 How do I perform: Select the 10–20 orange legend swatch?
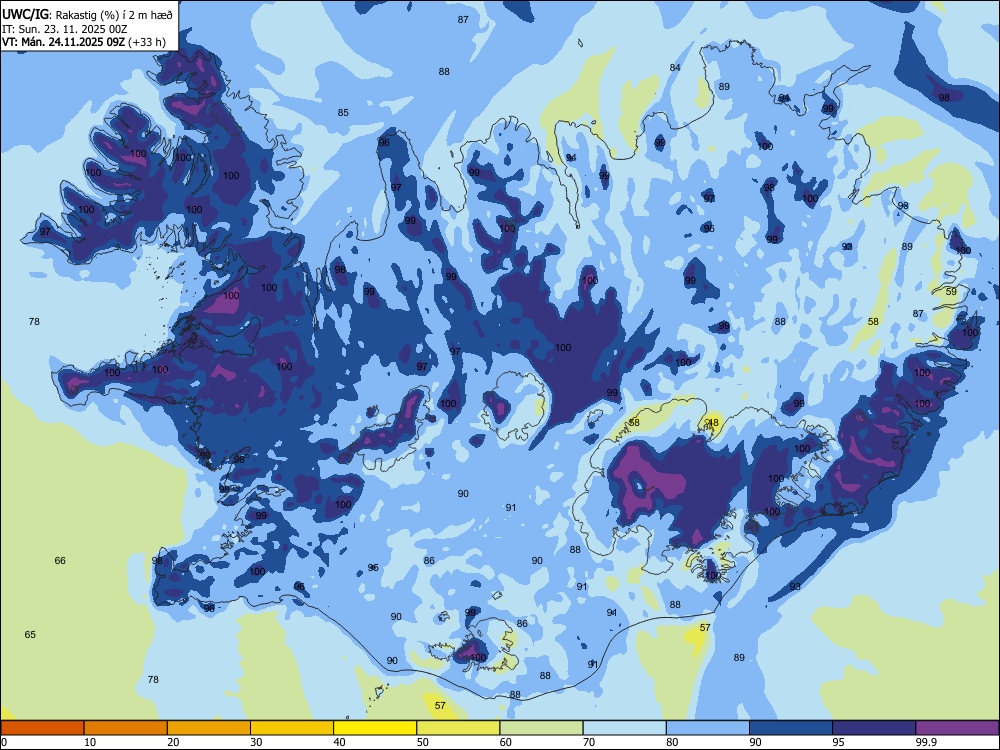pyautogui.click(x=126, y=728)
